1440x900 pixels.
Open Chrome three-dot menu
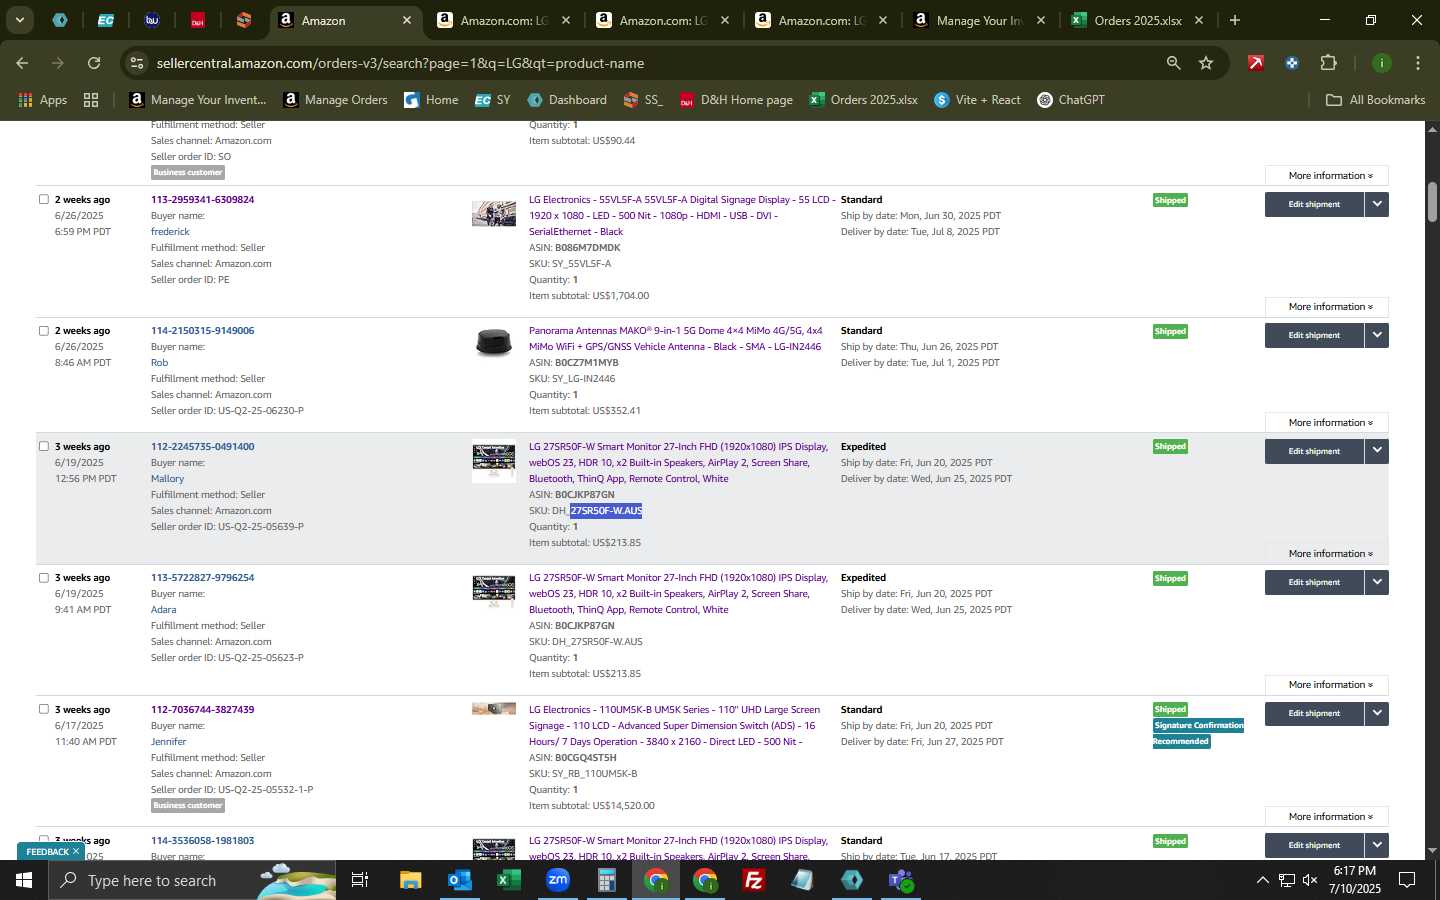click(x=1417, y=63)
